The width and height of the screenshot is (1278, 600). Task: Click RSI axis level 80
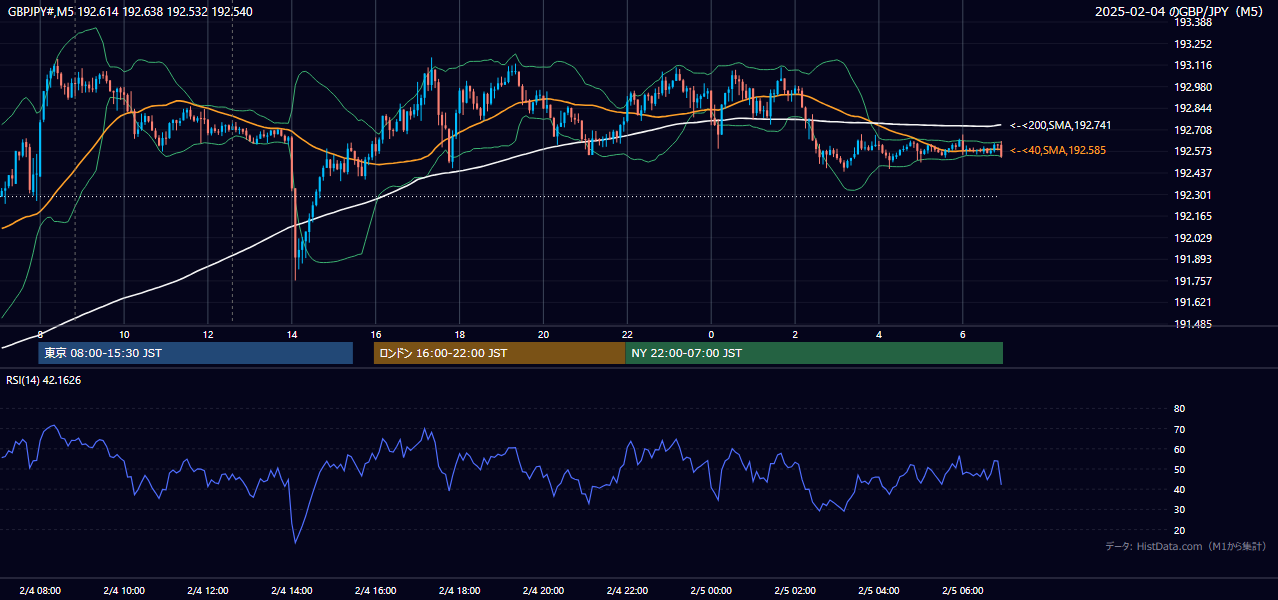pos(1179,409)
